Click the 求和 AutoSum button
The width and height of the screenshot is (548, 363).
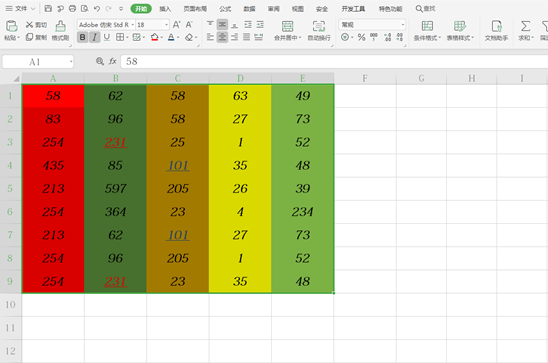click(x=525, y=30)
